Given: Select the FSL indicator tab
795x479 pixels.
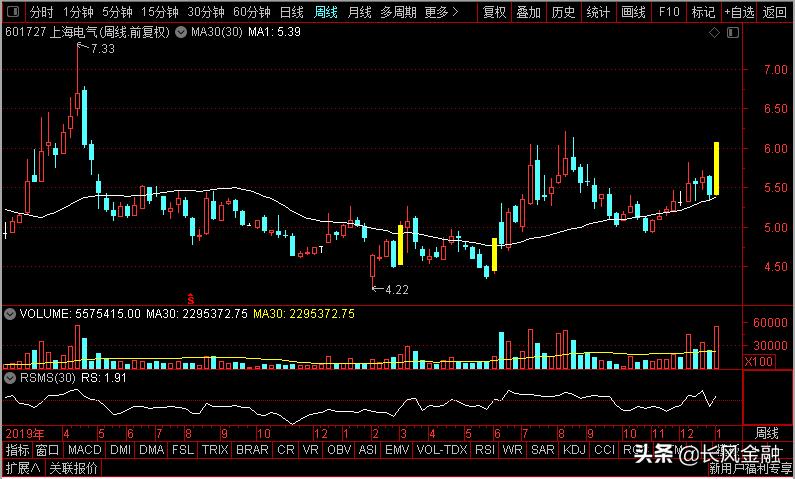Looking at the screenshot, I should 183,449.
